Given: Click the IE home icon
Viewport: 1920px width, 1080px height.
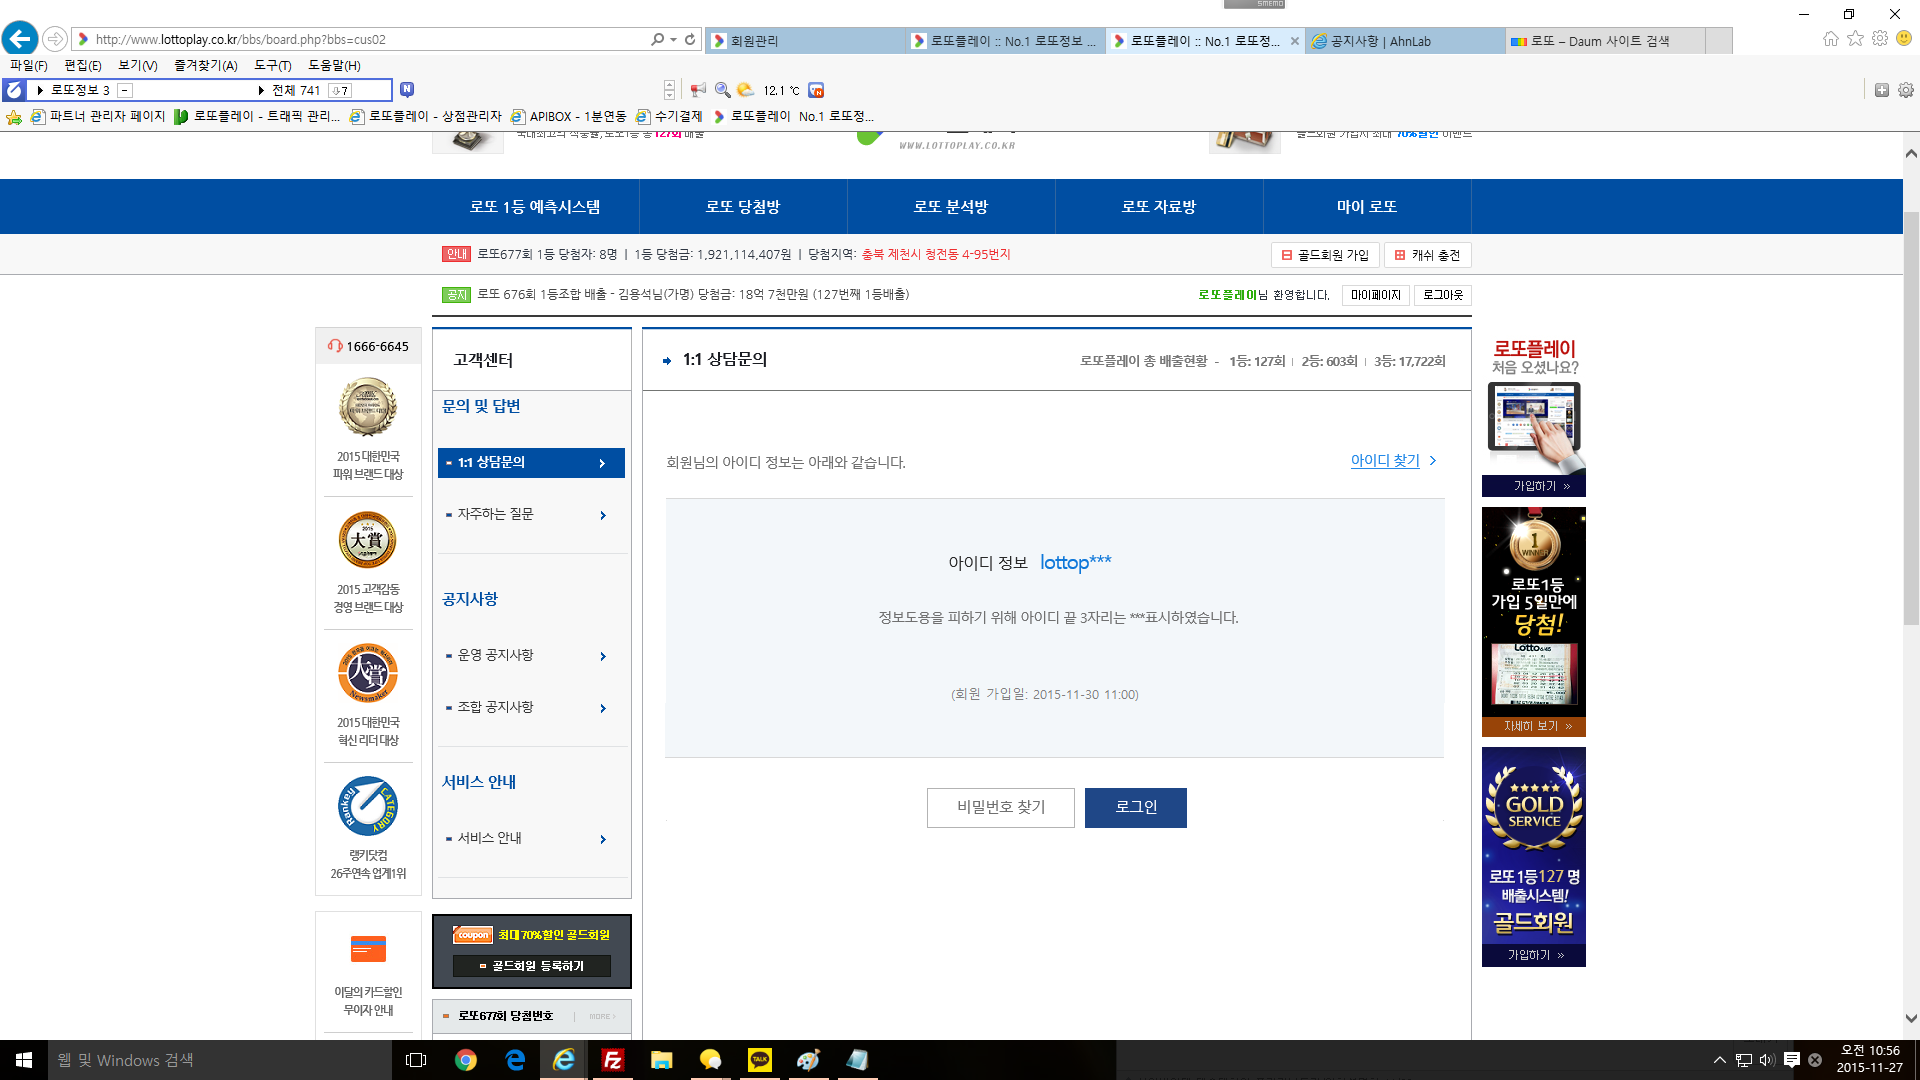Looking at the screenshot, I should (x=1830, y=39).
